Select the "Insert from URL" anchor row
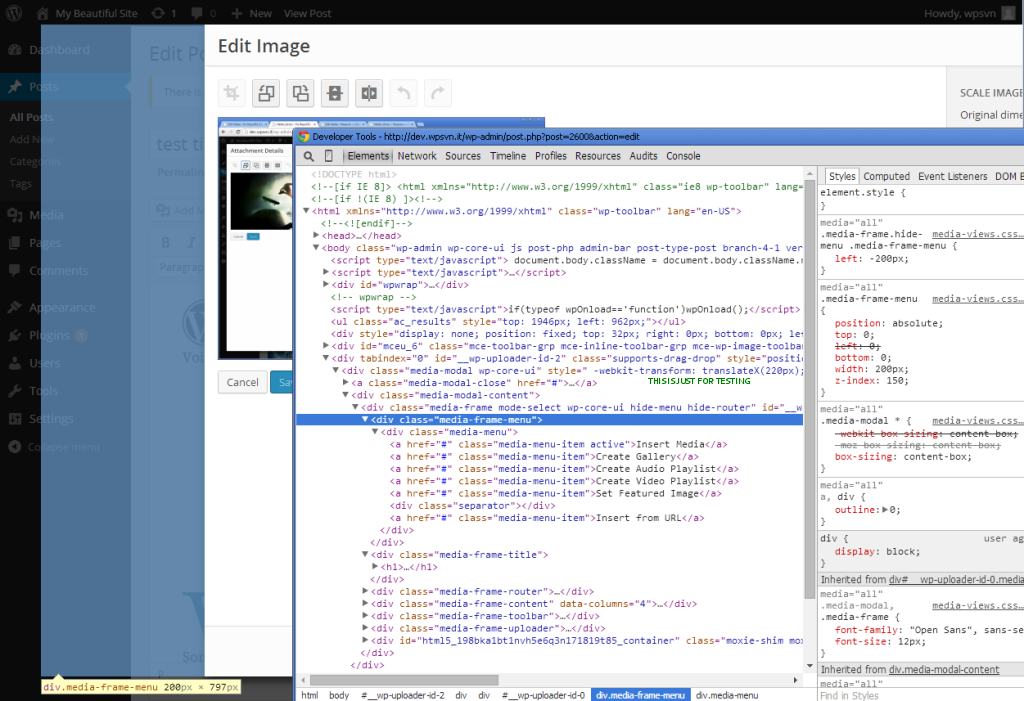This screenshot has width=1024, height=701. (x=549, y=518)
